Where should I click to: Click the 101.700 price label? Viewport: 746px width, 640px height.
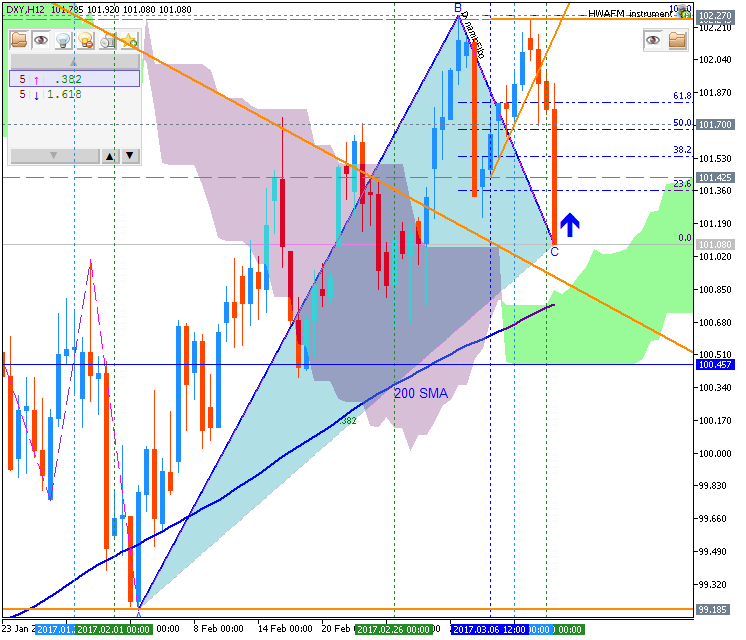pyautogui.click(x=715, y=125)
